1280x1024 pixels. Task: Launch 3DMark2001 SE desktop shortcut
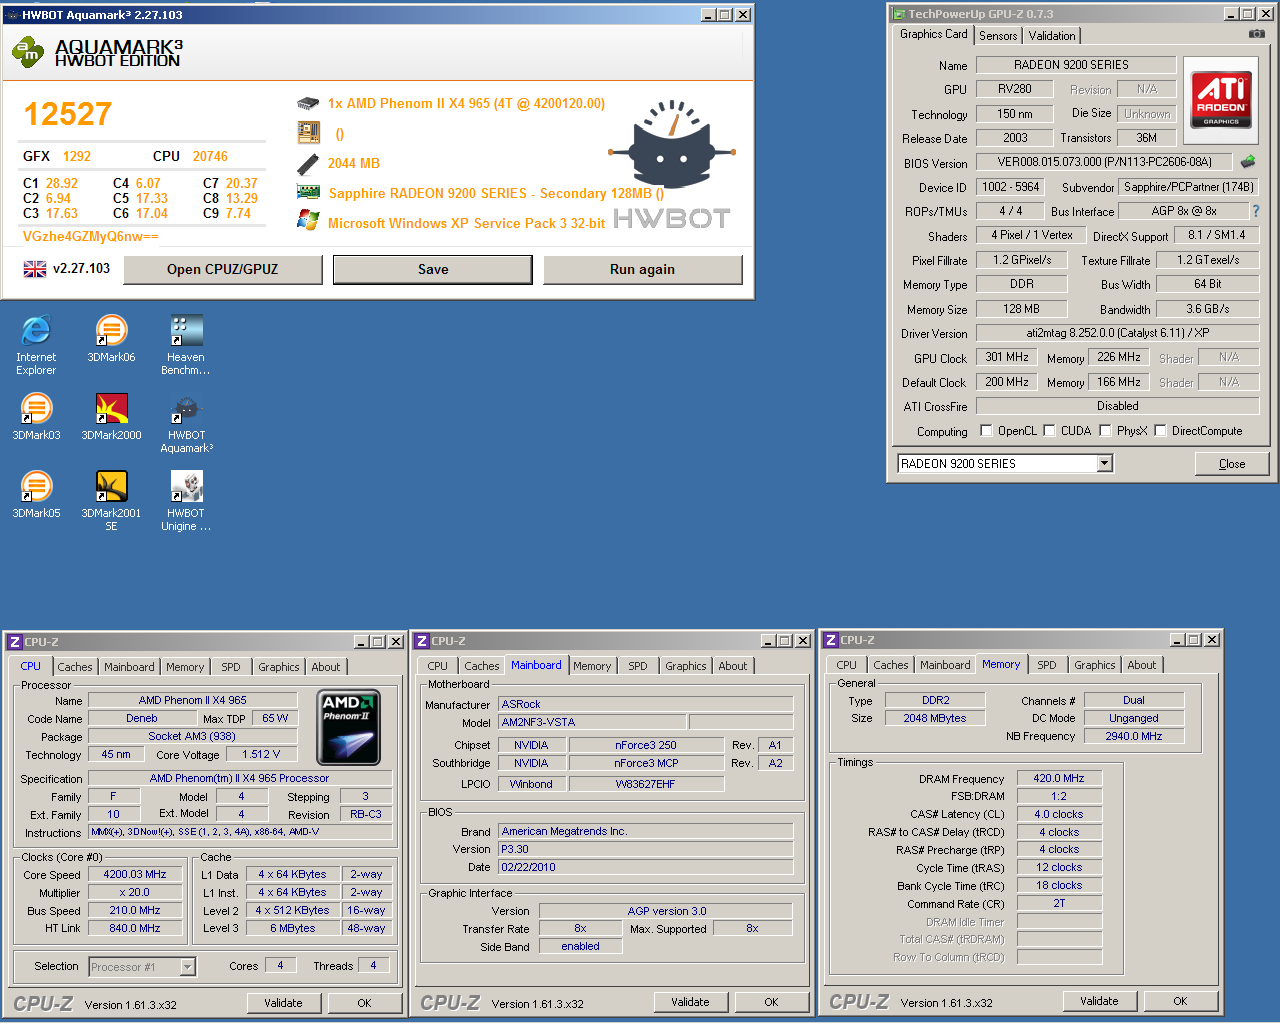(111, 500)
